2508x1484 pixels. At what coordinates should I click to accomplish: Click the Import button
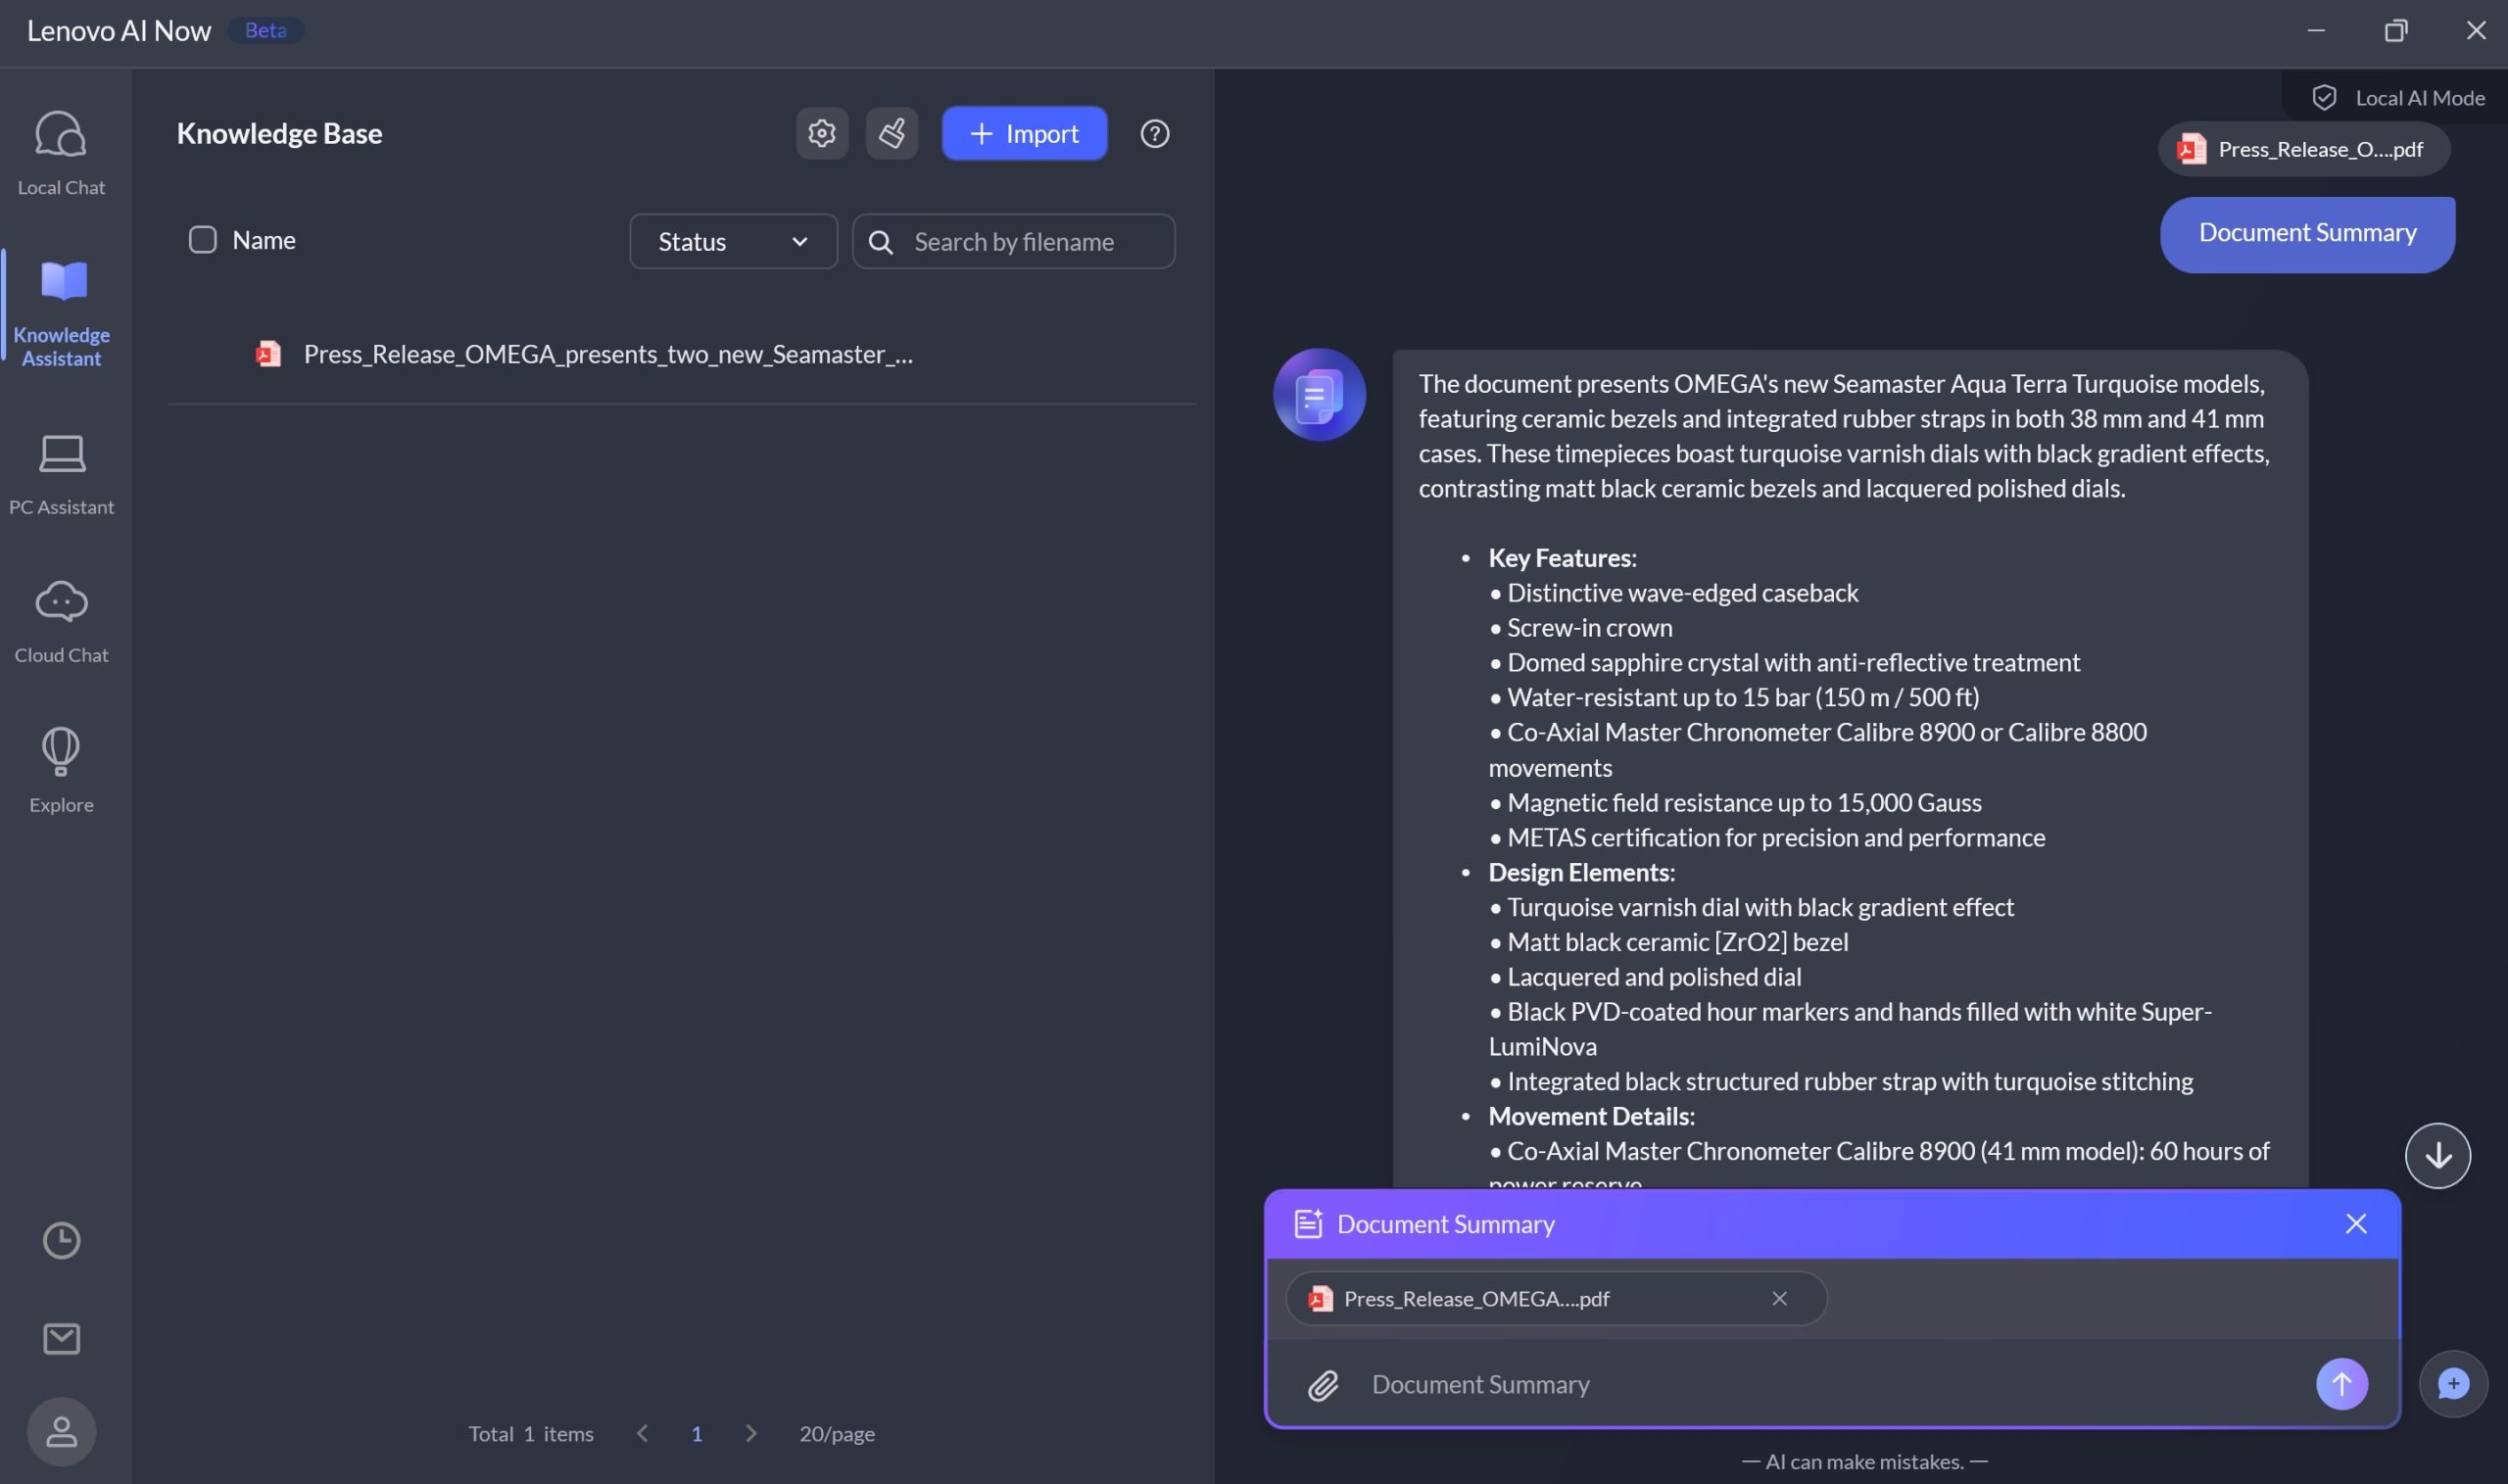pyautogui.click(x=1023, y=133)
